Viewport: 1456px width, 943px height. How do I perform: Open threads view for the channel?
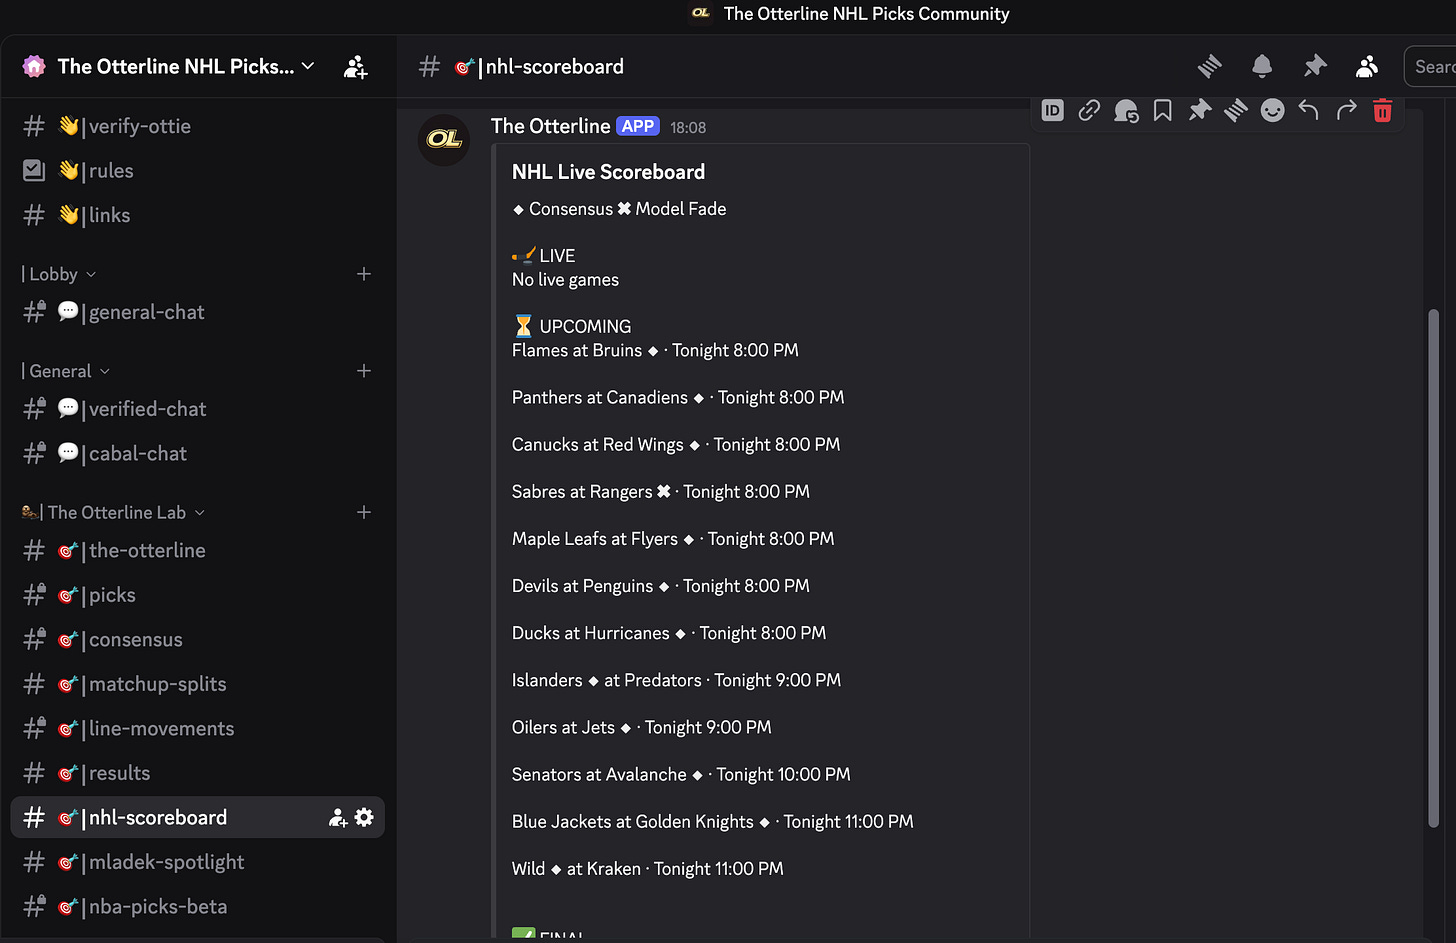point(1209,66)
